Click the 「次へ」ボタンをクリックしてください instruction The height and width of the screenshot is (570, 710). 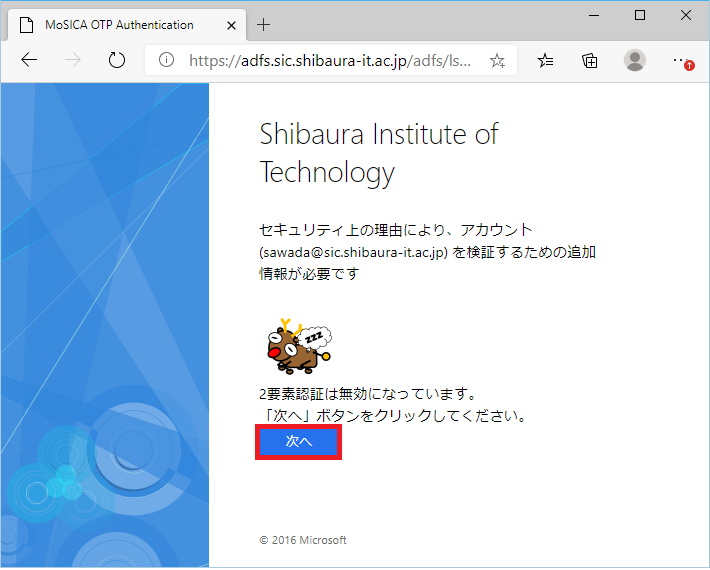click(393, 415)
